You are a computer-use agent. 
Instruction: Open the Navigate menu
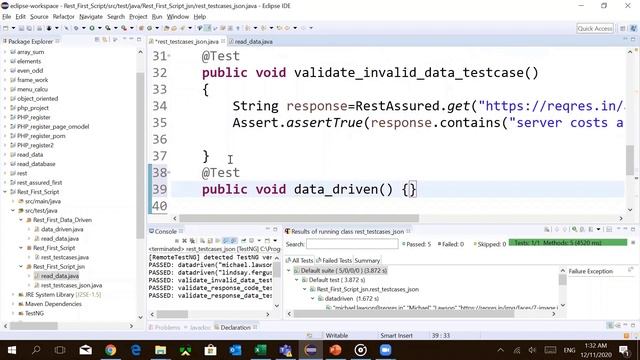pyautogui.click(x=91, y=17)
